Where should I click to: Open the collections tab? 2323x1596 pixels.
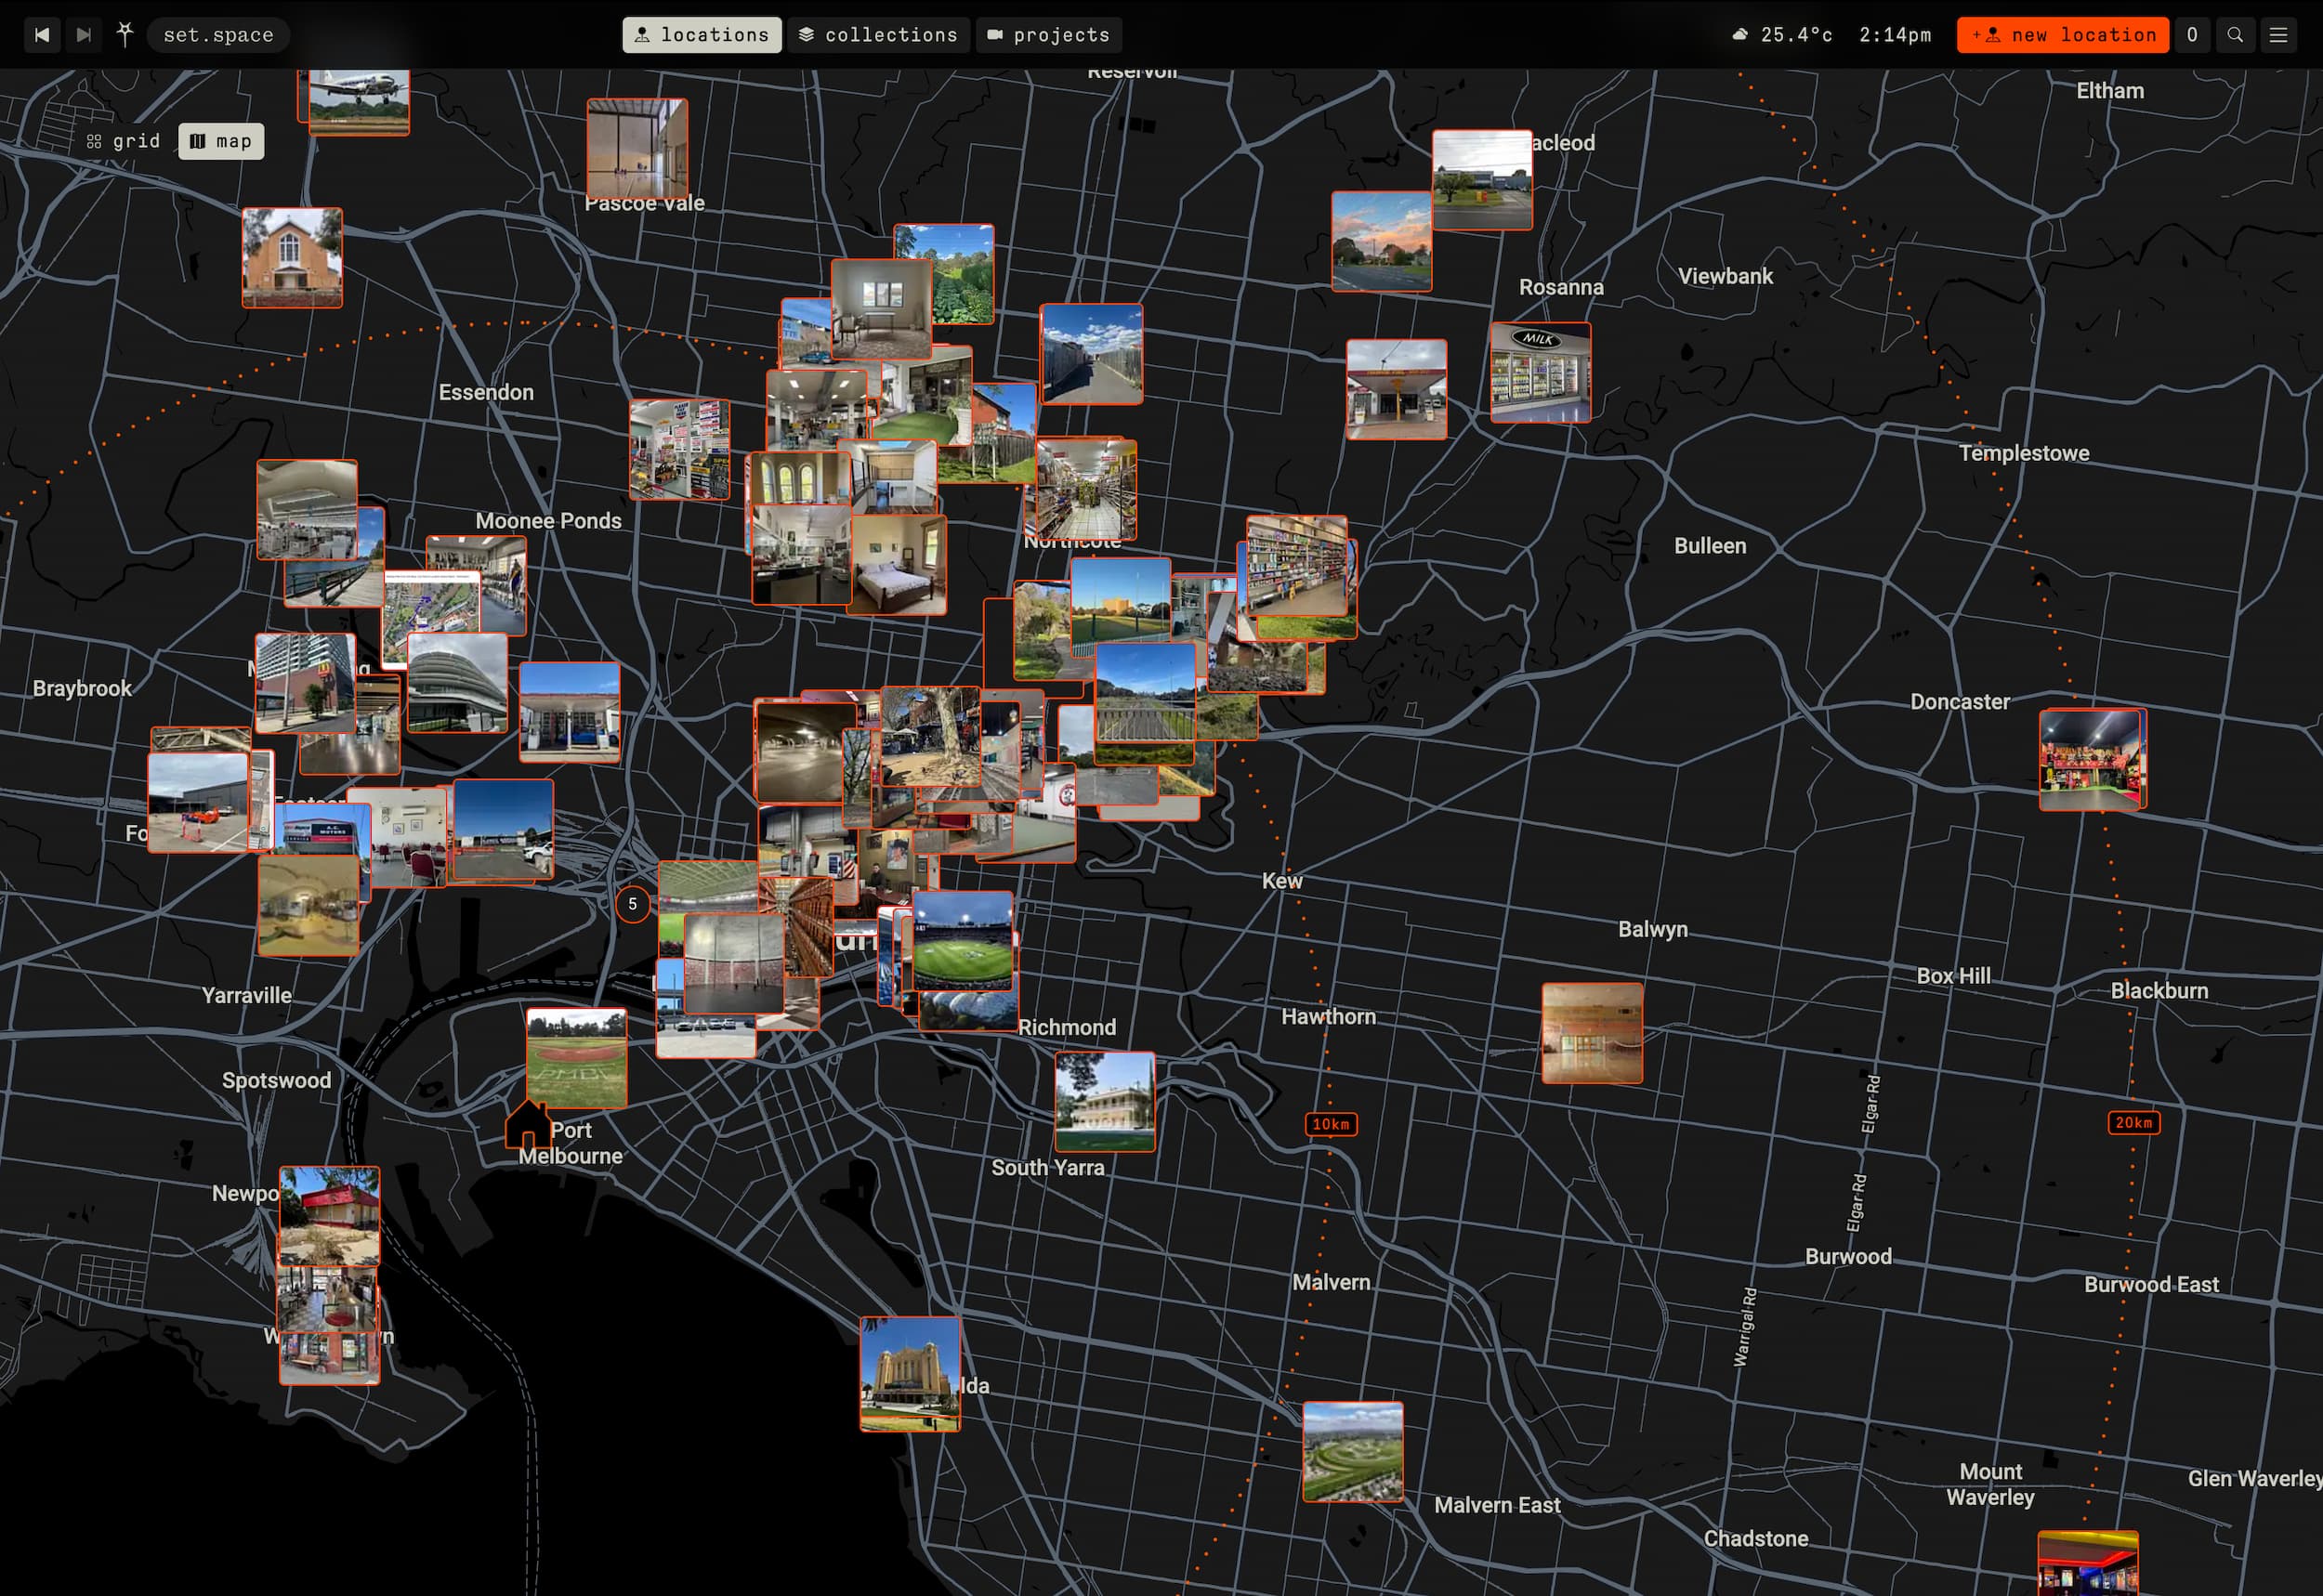(x=878, y=35)
